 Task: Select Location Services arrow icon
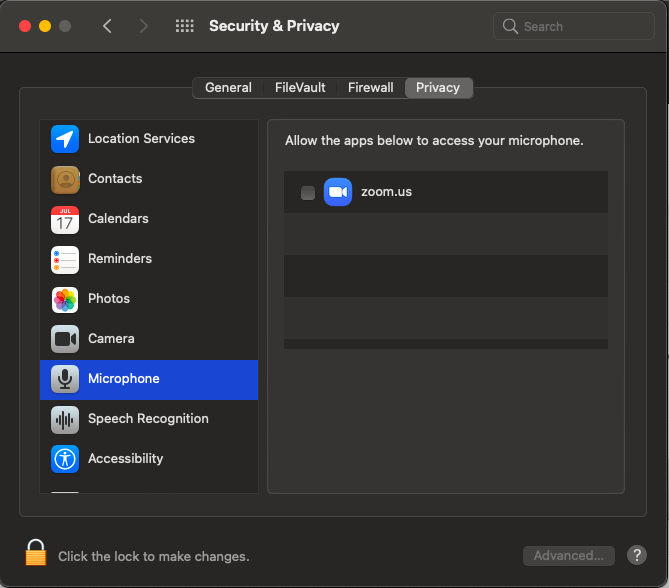pos(65,139)
